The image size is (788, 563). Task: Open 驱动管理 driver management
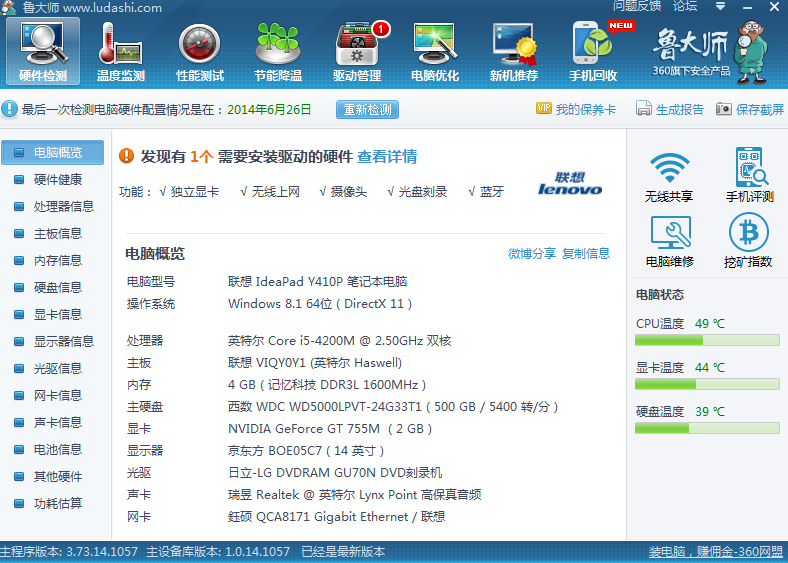click(x=357, y=51)
